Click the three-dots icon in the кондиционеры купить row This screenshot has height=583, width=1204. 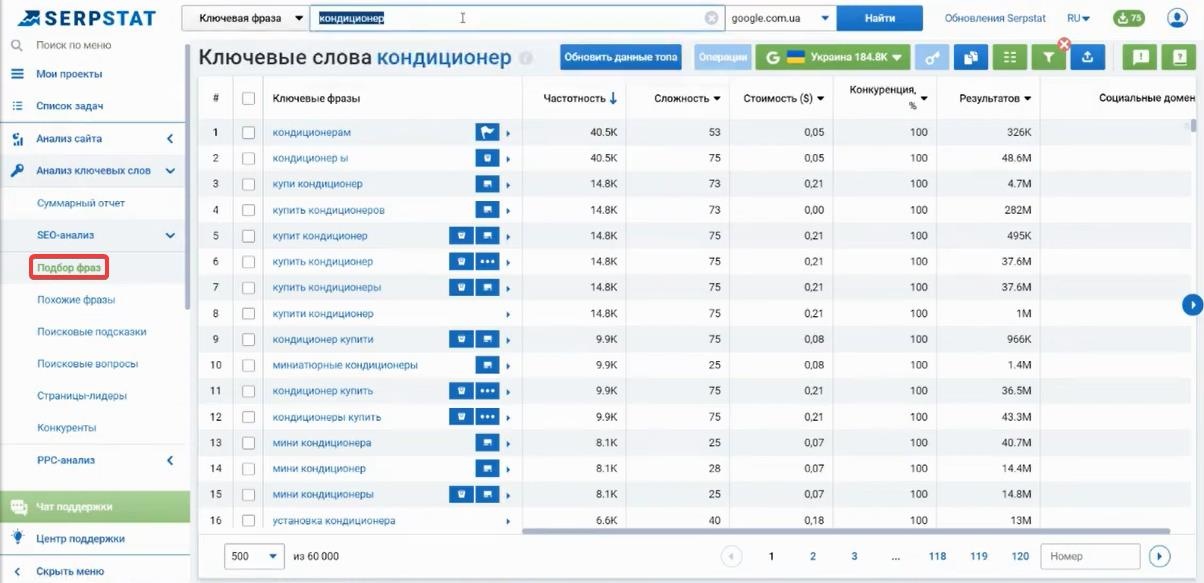[487, 417]
